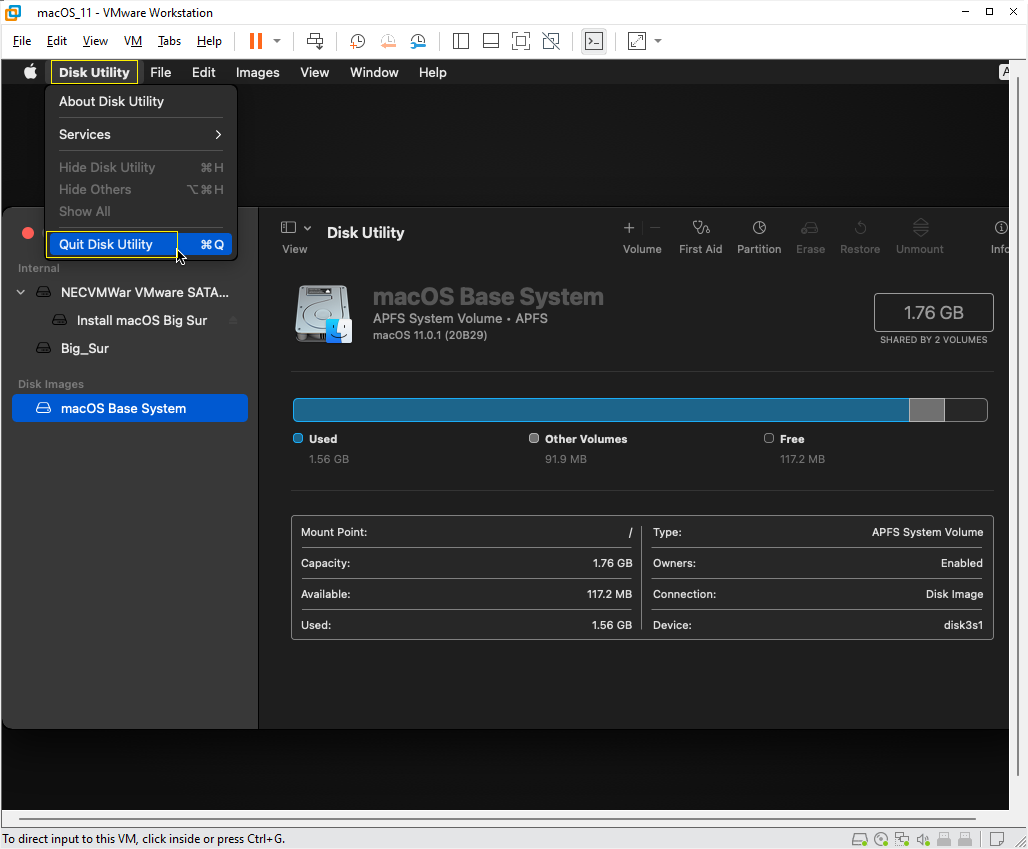
Task: Revert virtual machine to previous snapshot icon
Action: point(388,41)
